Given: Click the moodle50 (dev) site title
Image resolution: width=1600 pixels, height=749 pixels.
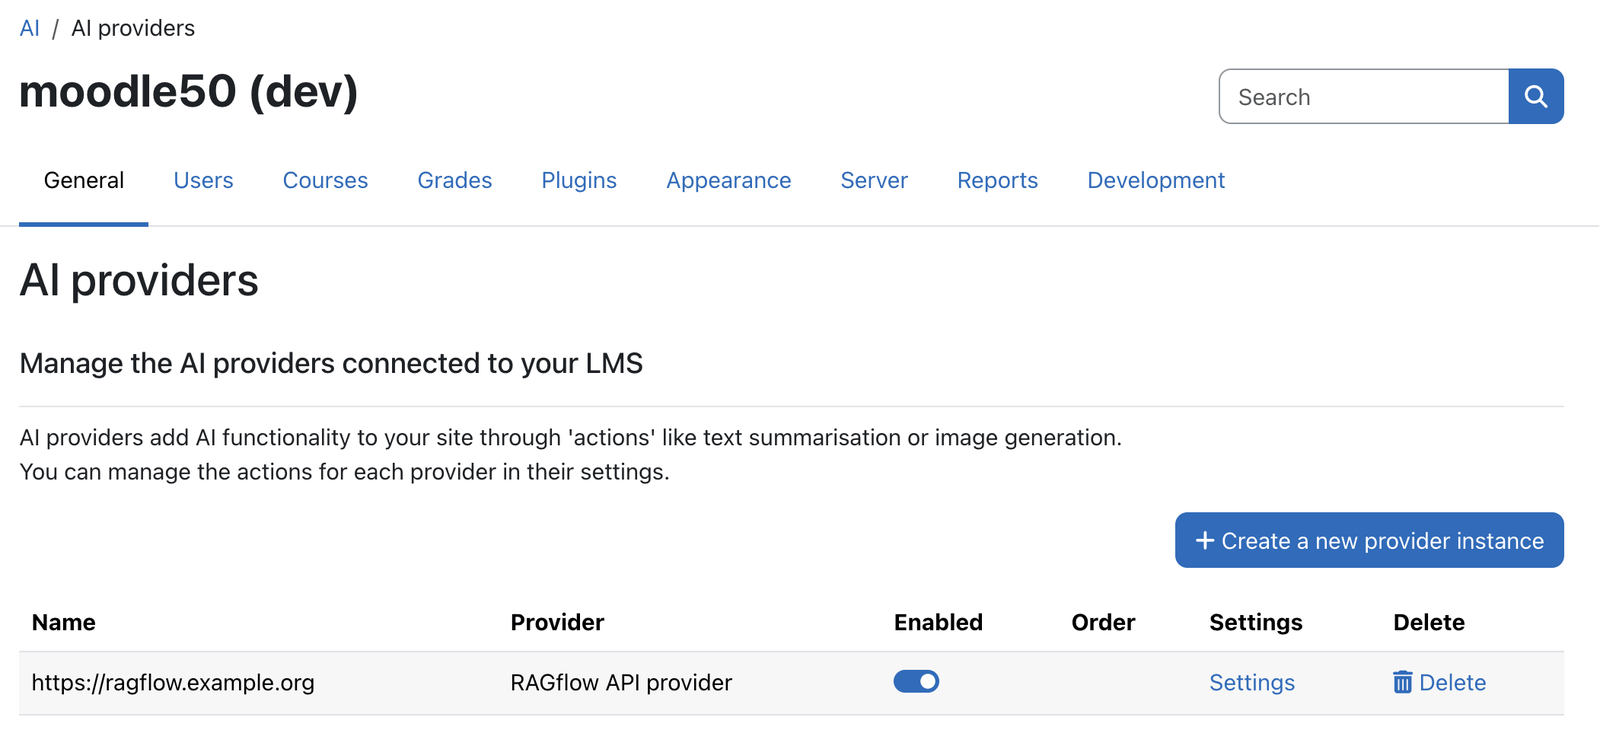Looking at the screenshot, I should pos(189,91).
